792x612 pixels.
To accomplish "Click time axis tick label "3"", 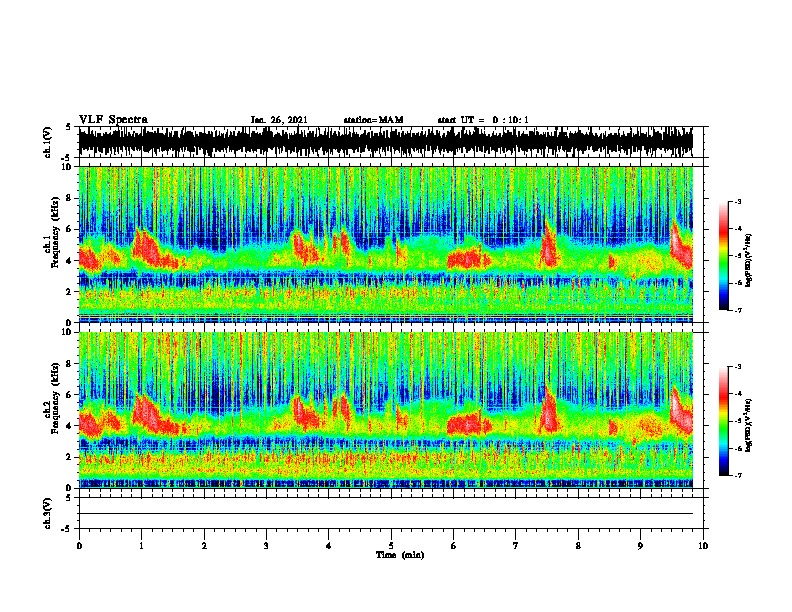I will coord(266,545).
